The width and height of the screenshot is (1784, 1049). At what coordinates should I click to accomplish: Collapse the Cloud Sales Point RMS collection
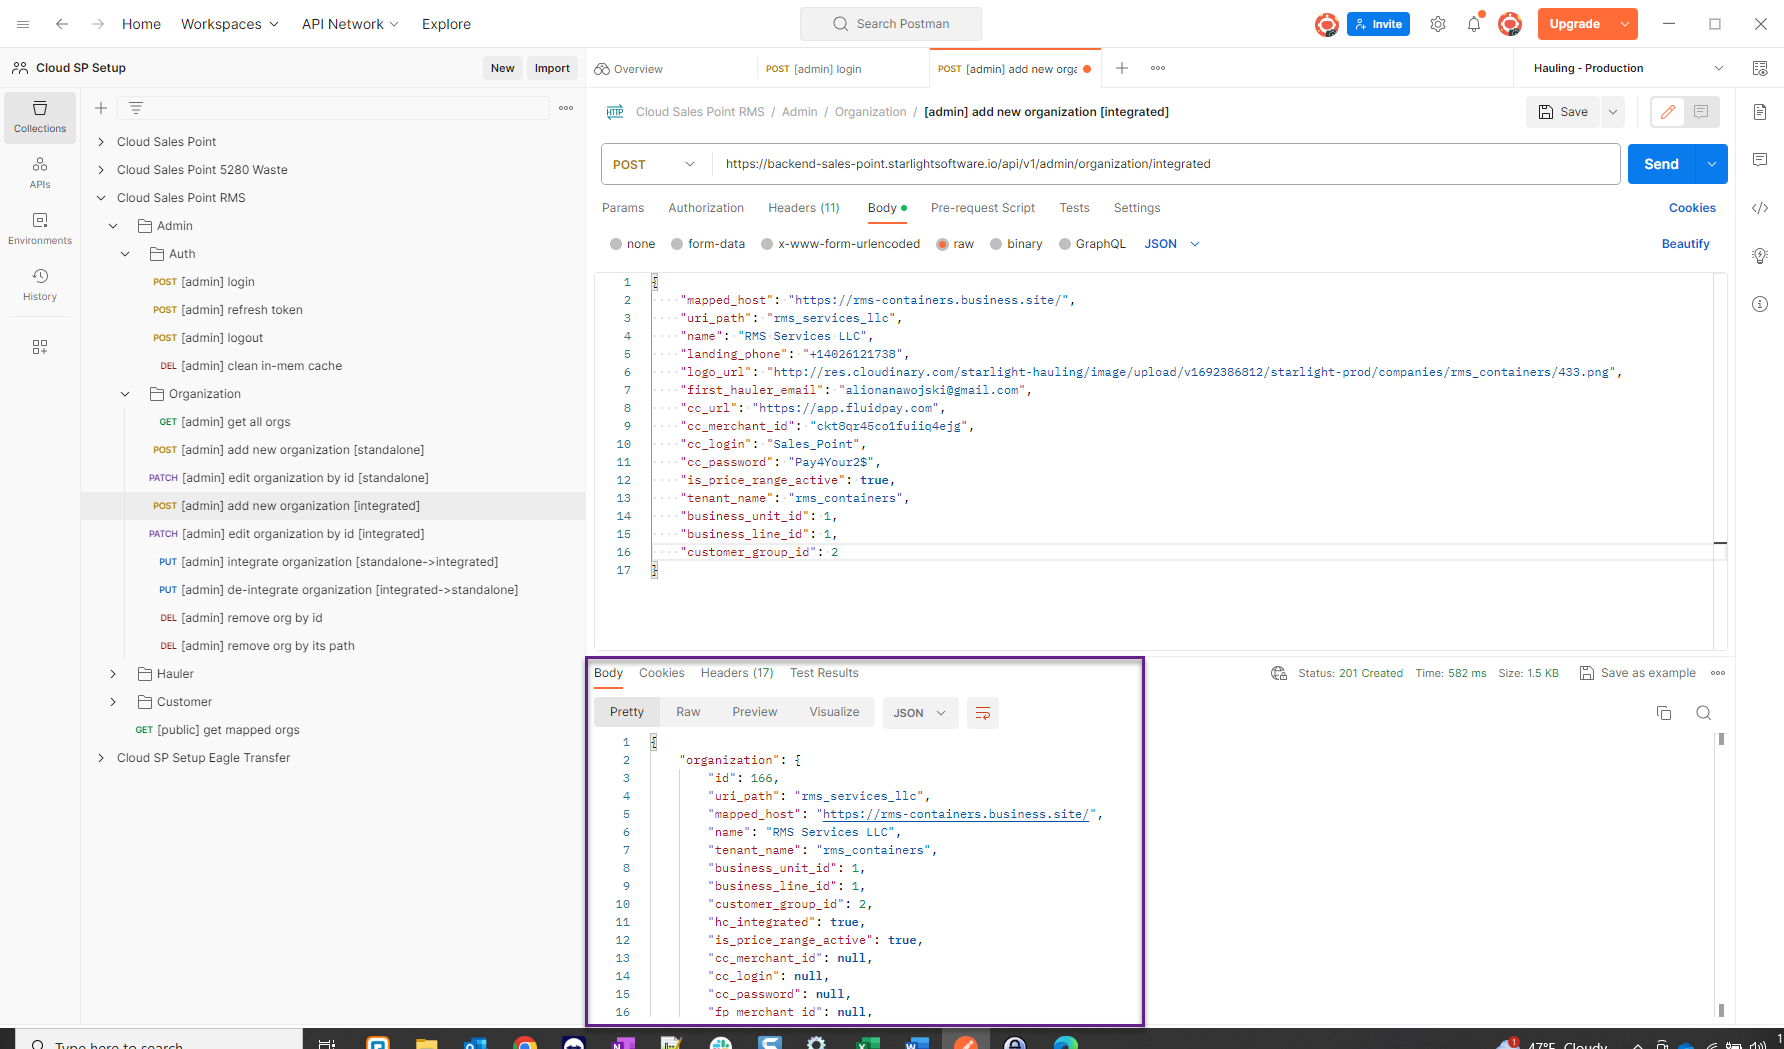[x=101, y=198]
